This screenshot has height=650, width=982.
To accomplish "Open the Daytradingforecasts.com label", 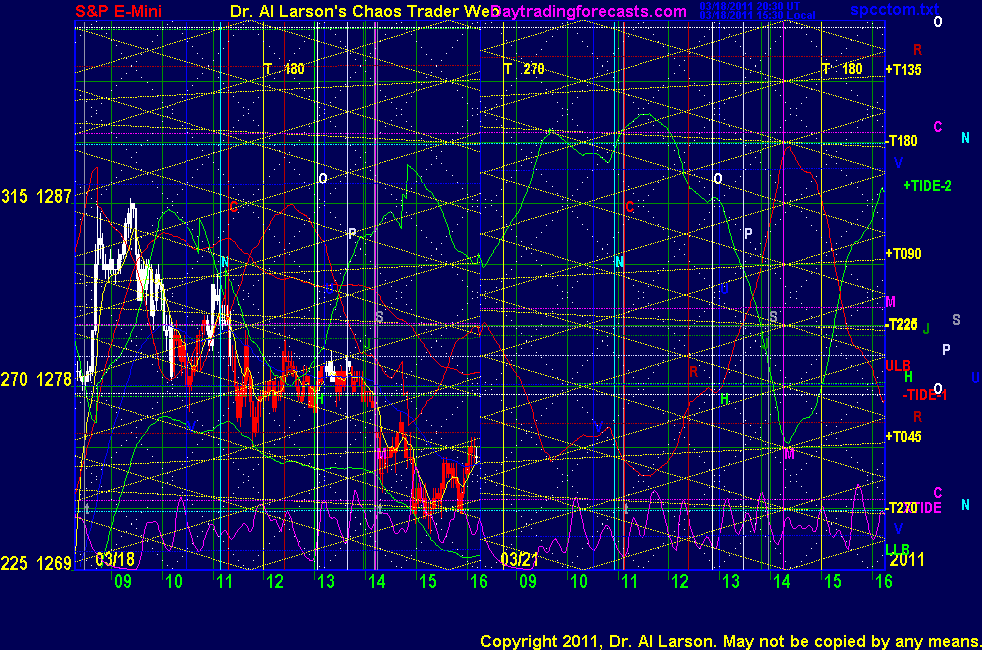I will [x=589, y=11].
